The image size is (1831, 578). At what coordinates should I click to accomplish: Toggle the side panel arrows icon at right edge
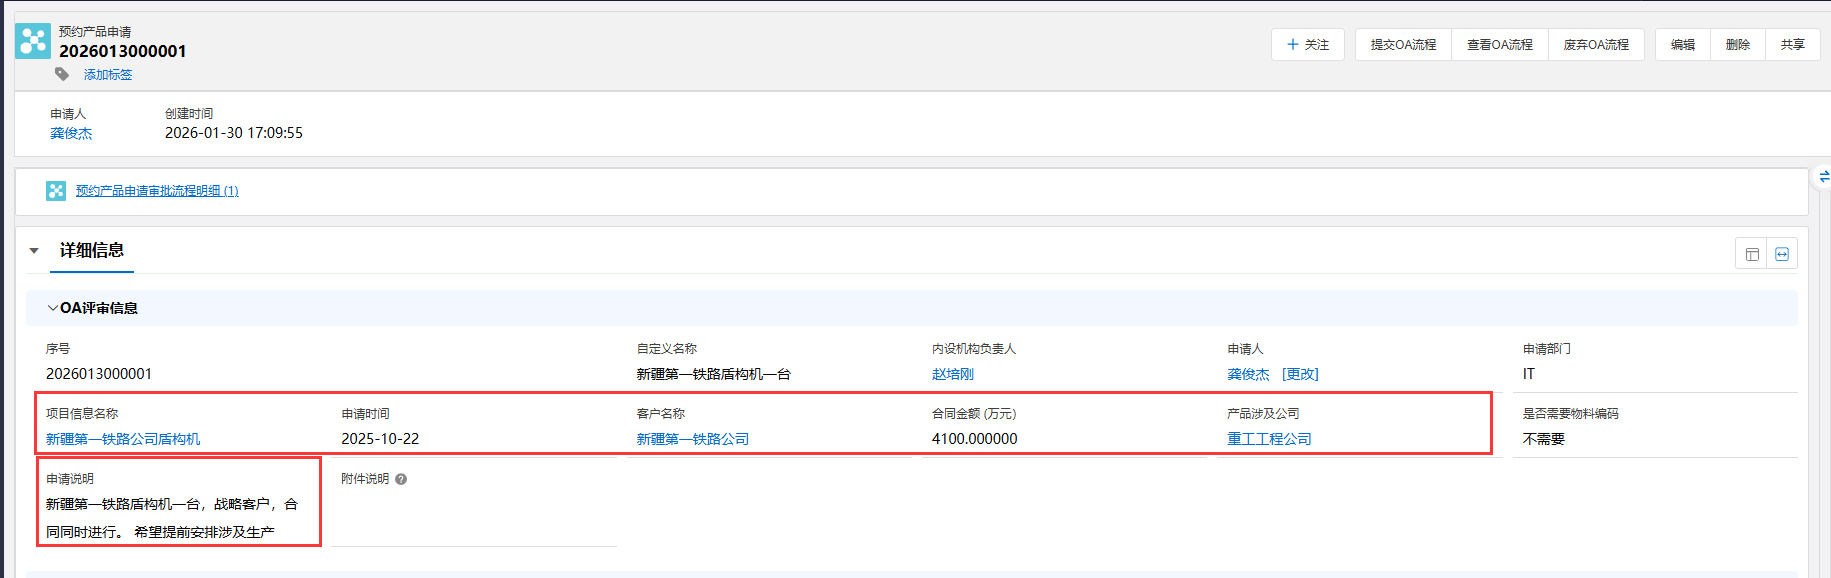tap(1823, 177)
